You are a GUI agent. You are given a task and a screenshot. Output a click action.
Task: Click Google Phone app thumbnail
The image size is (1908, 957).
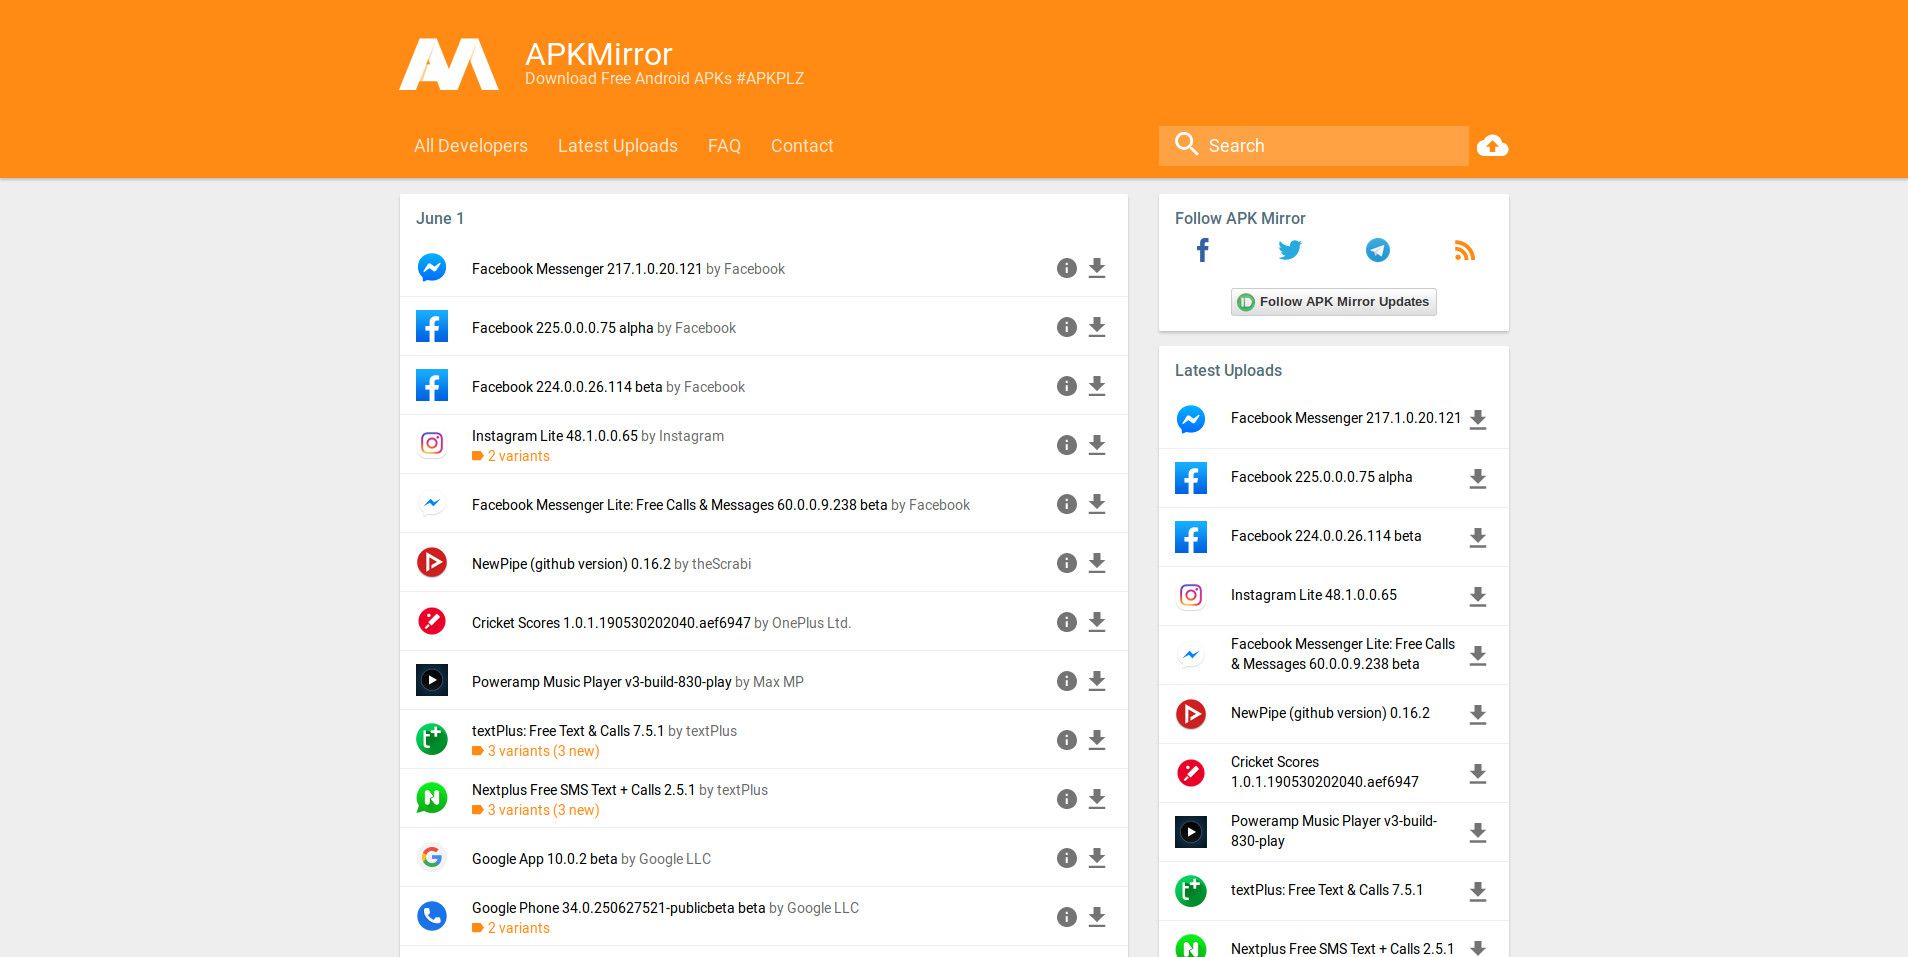pos(432,915)
